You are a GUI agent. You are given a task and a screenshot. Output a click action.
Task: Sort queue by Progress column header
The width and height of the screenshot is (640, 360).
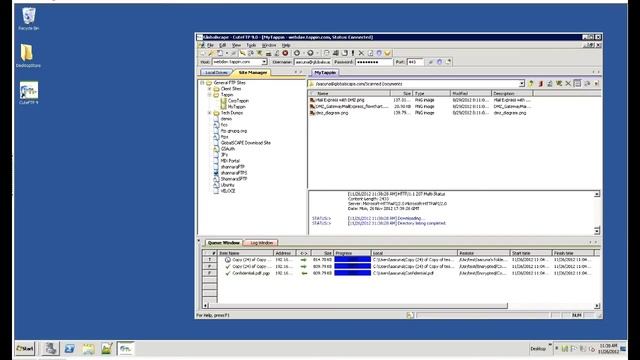353,253
